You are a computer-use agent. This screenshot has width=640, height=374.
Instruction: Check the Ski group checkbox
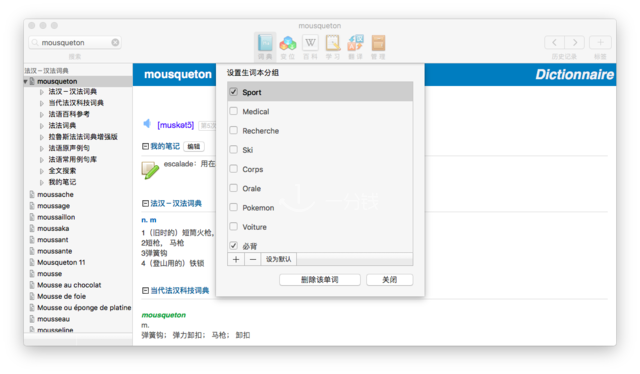click(x=233, y=149)
